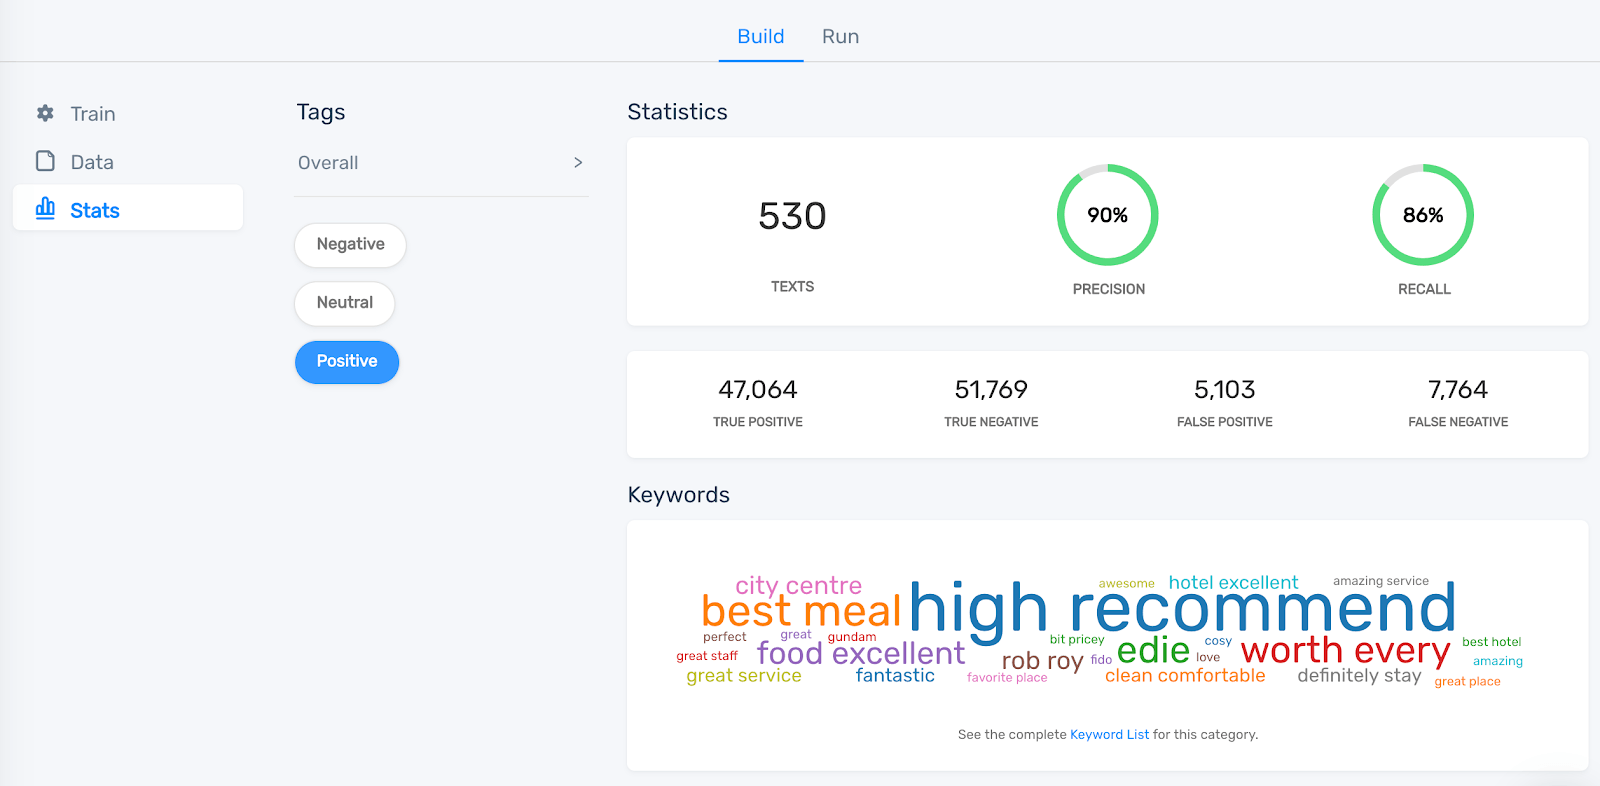1600x786 pixels.
Task: Switch to the Run tab
Action: [x=841, y=37]
